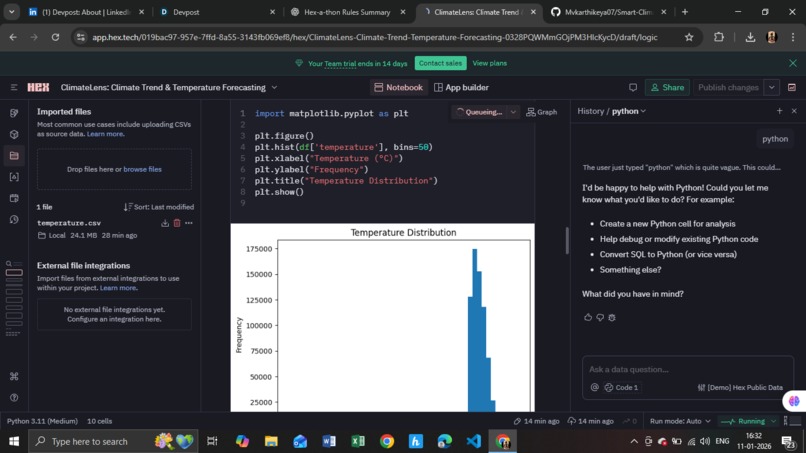Switch to Devpost browser tab

(216, 11)
